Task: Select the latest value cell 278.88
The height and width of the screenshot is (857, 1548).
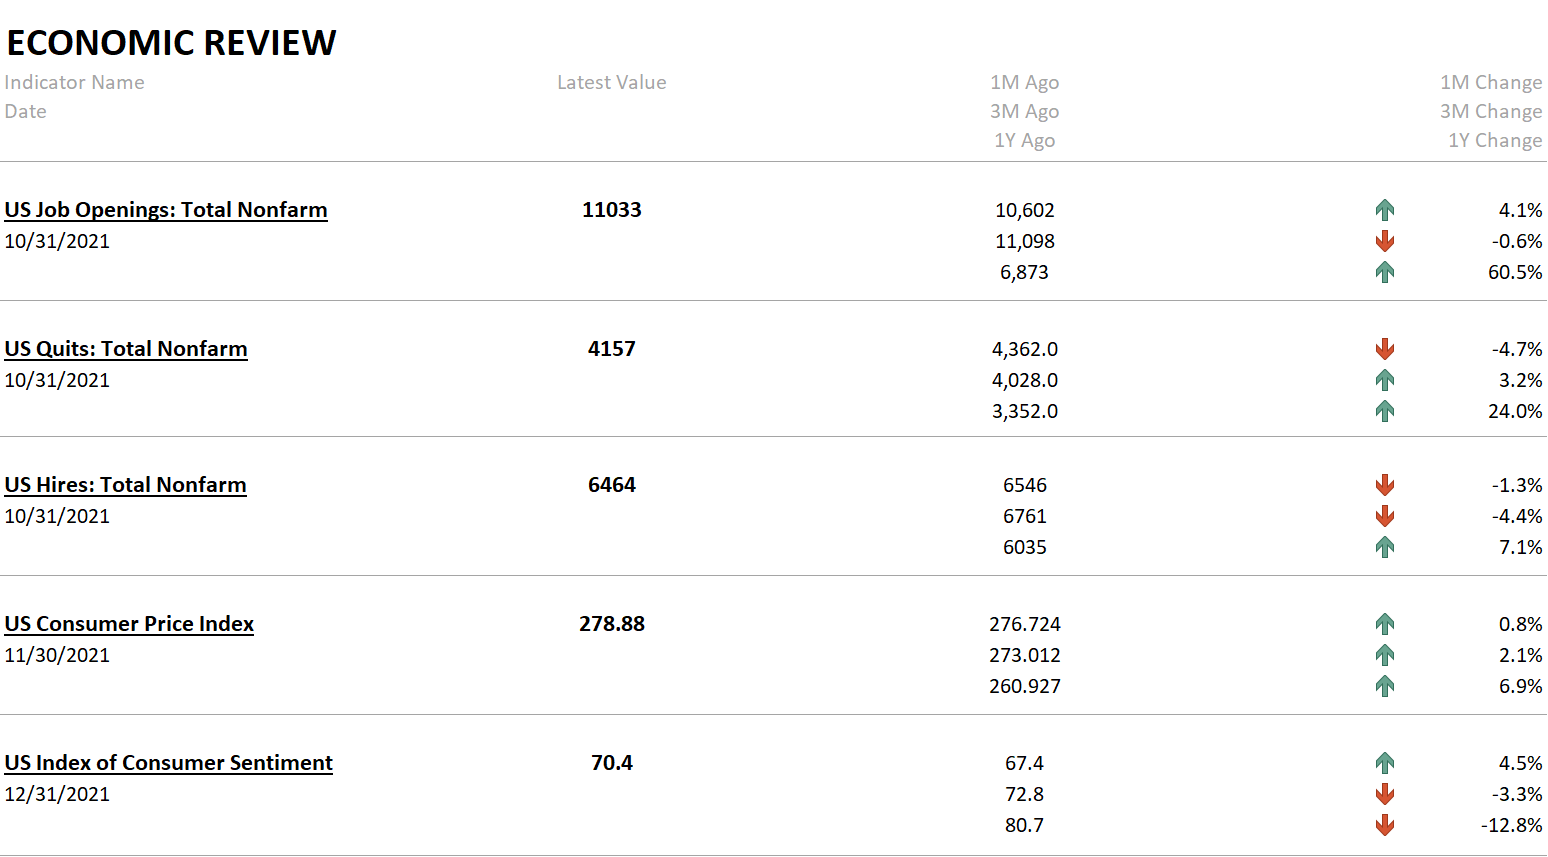Action: tap(612, 624)
